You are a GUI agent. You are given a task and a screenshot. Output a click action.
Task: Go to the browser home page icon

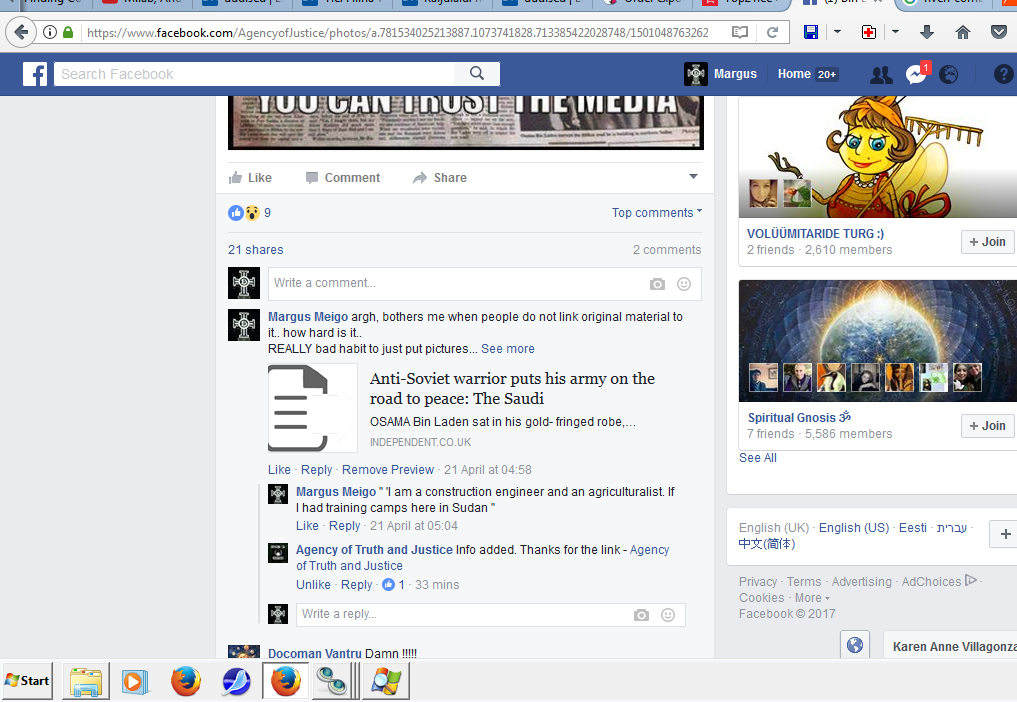(963, 32)
